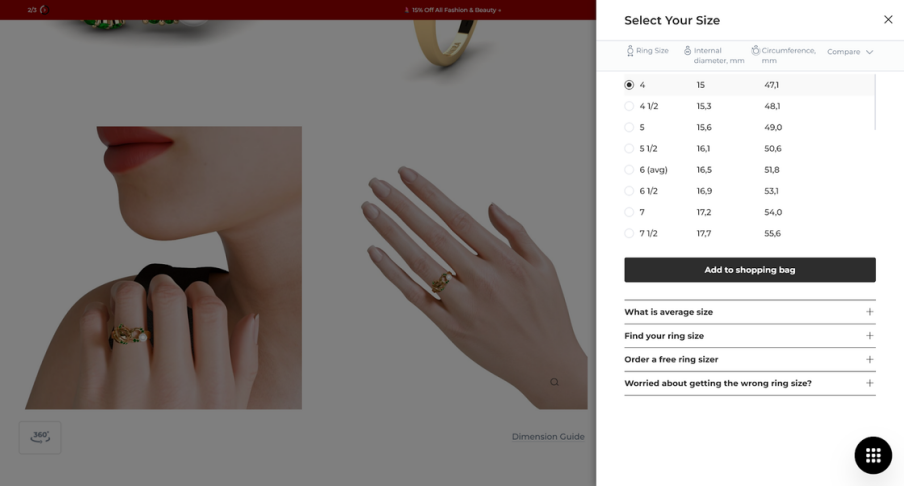Expand Worried about getting the wrong ring size
904x486 pixels.
pos(749,383)
